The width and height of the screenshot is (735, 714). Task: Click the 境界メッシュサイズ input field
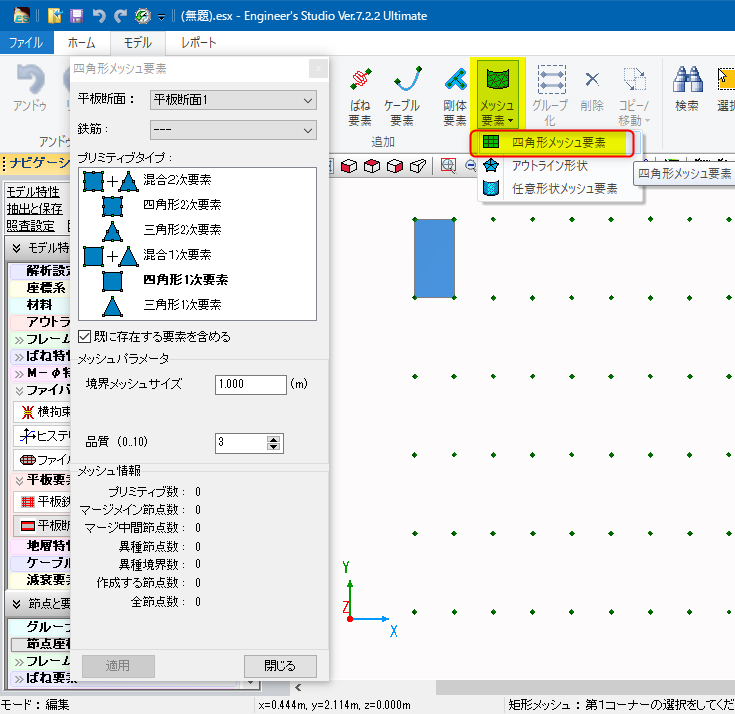pyautogui.click(x=250, y=384)
